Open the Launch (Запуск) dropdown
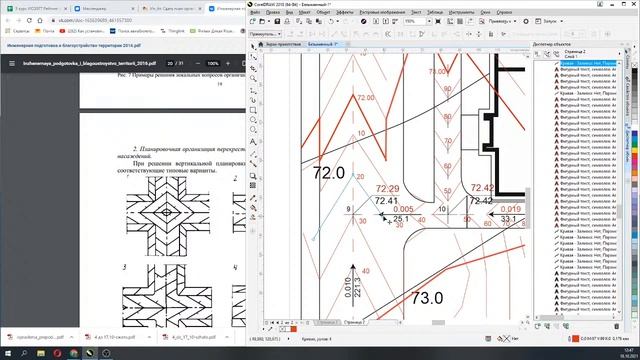The width and height of the screenshot is (640, 360). point(549,21)
